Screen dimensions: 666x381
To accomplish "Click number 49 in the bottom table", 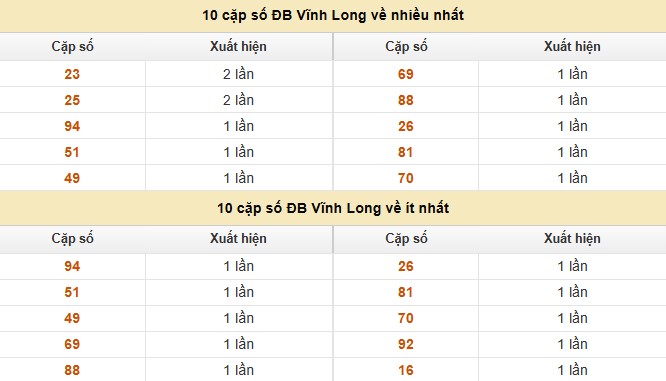I will (72, 318).
